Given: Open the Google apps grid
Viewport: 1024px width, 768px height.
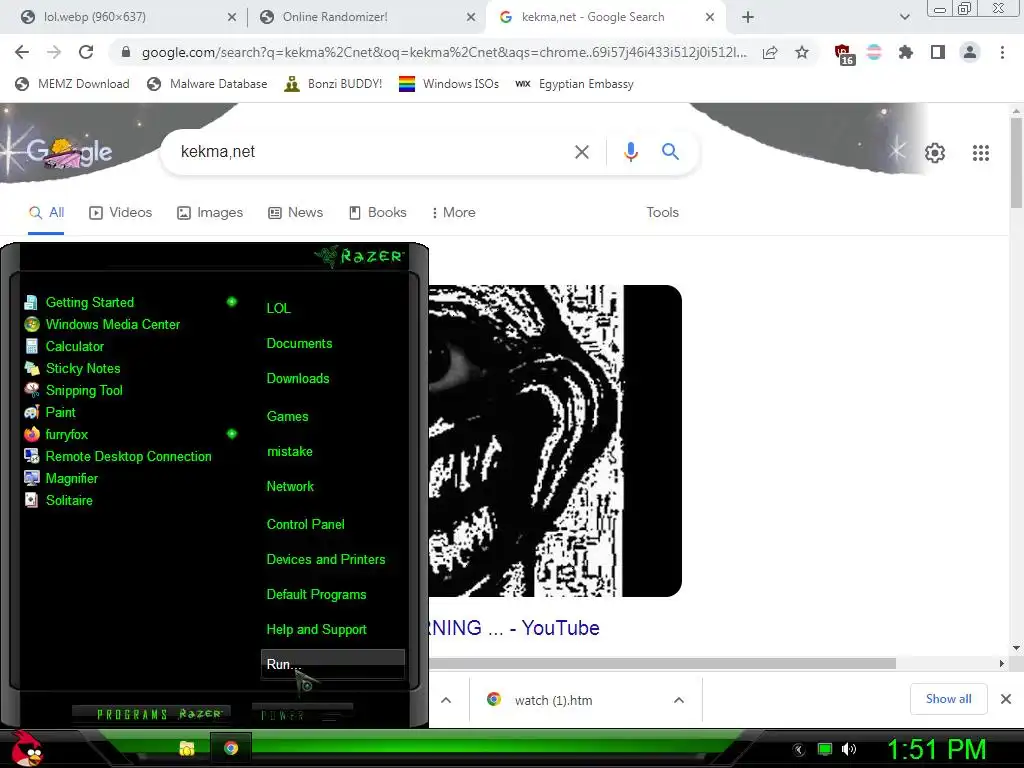Looking at the screenshot, I should tap(980, 153).
